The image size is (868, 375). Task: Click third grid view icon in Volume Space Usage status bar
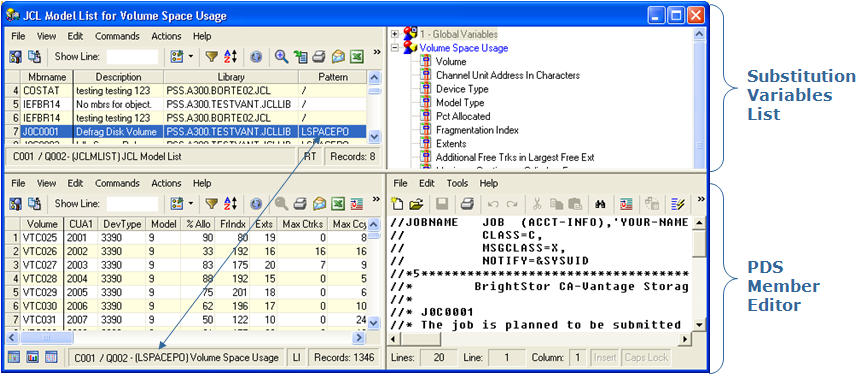coord(51,358)
